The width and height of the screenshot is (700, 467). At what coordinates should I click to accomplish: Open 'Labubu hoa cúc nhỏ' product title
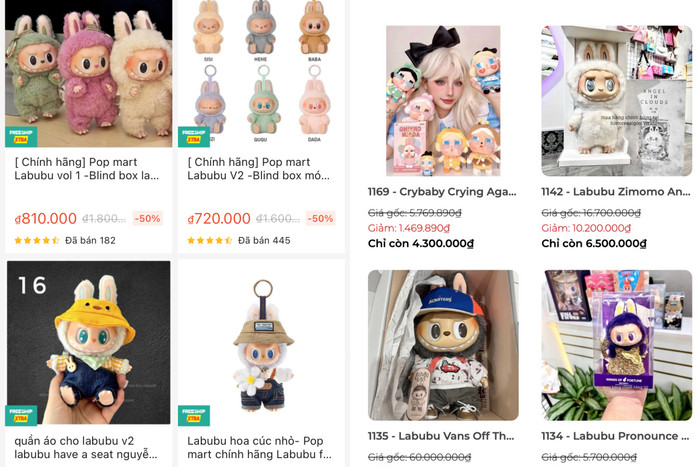(x=259, y=447)
